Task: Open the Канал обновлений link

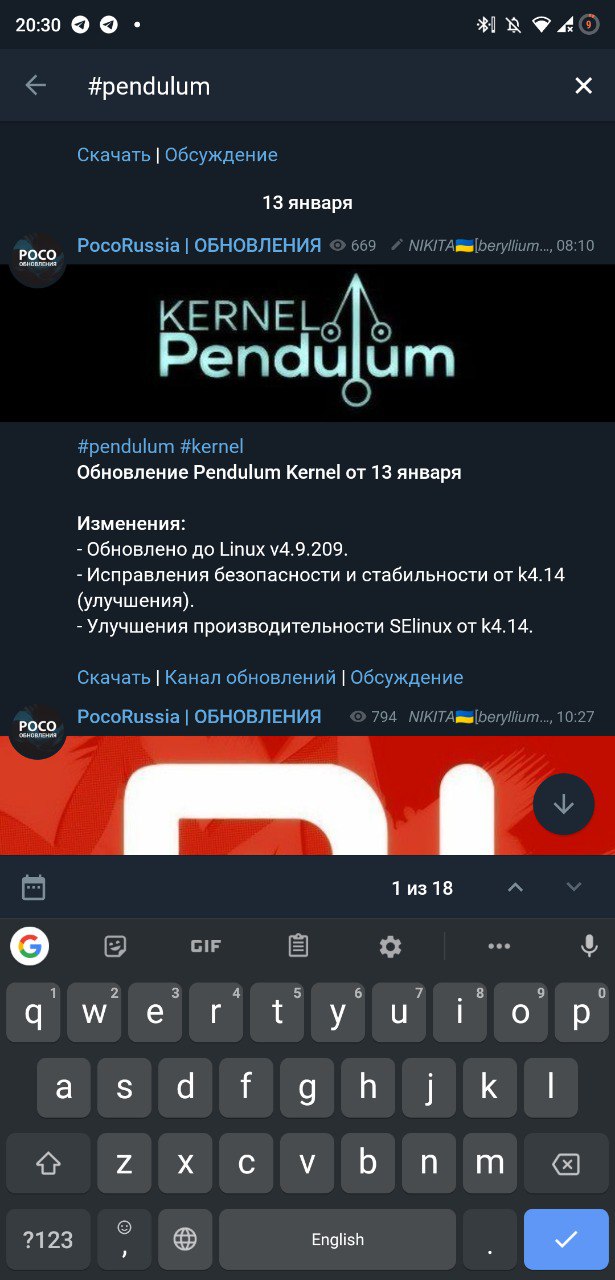Action: pyautogui.click(x=250, y=677)
